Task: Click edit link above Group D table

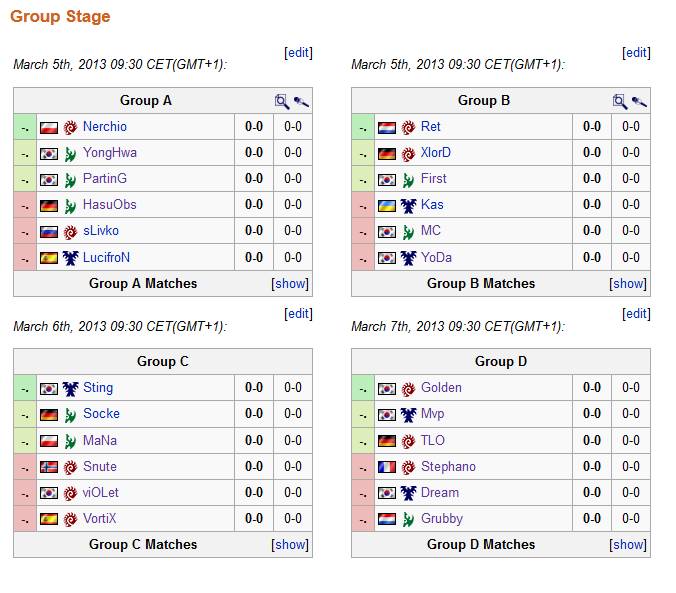Action: [636, 314]
